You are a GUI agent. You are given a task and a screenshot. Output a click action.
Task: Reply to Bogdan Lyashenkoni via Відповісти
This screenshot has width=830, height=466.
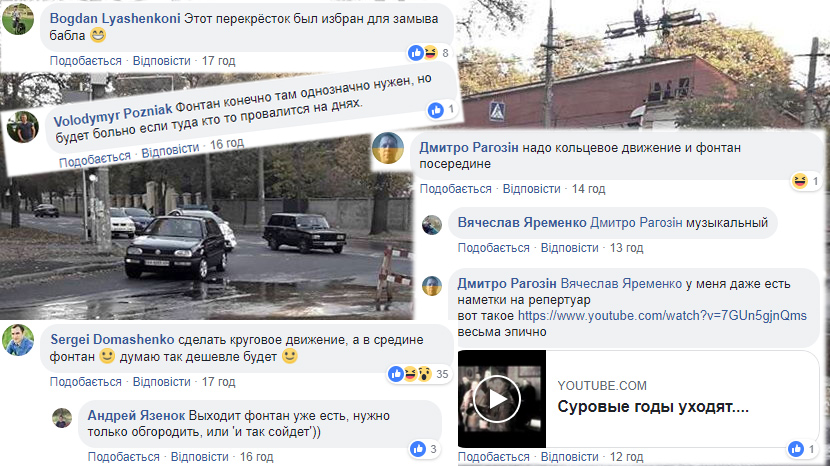(161, 61)
